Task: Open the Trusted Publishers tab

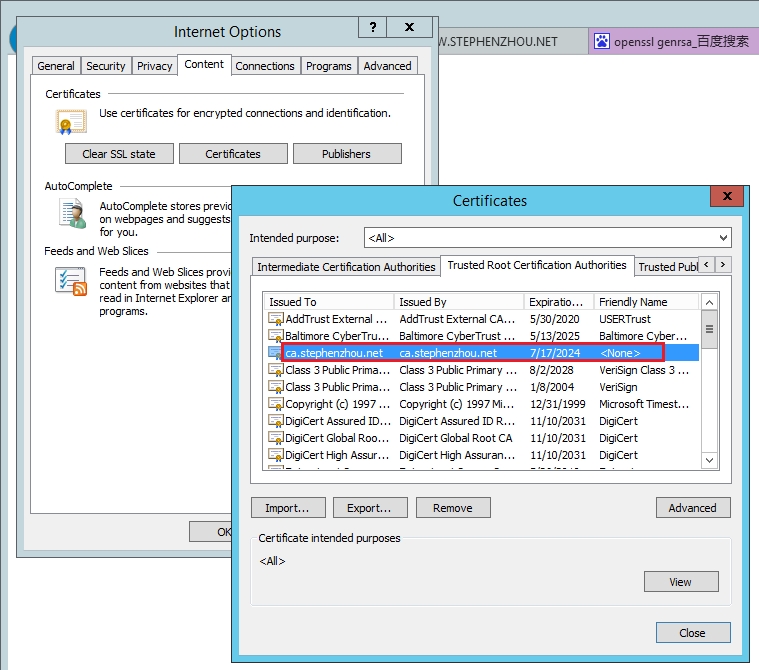Action: click(x=667, y=267)
